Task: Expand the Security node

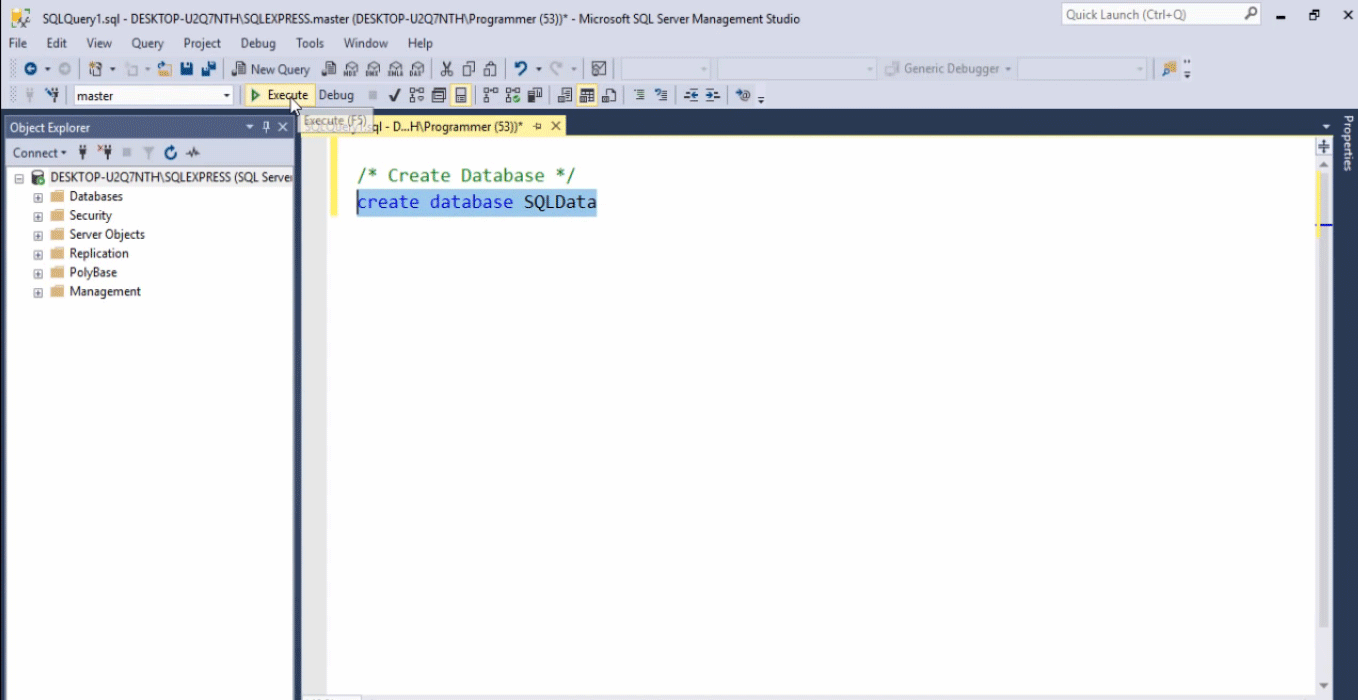Action: click(37, 215)
